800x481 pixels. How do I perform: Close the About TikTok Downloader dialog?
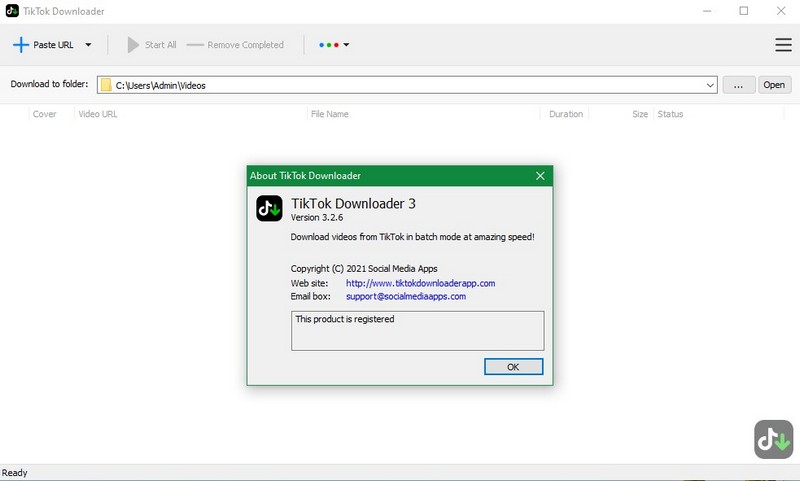point(540,176)
